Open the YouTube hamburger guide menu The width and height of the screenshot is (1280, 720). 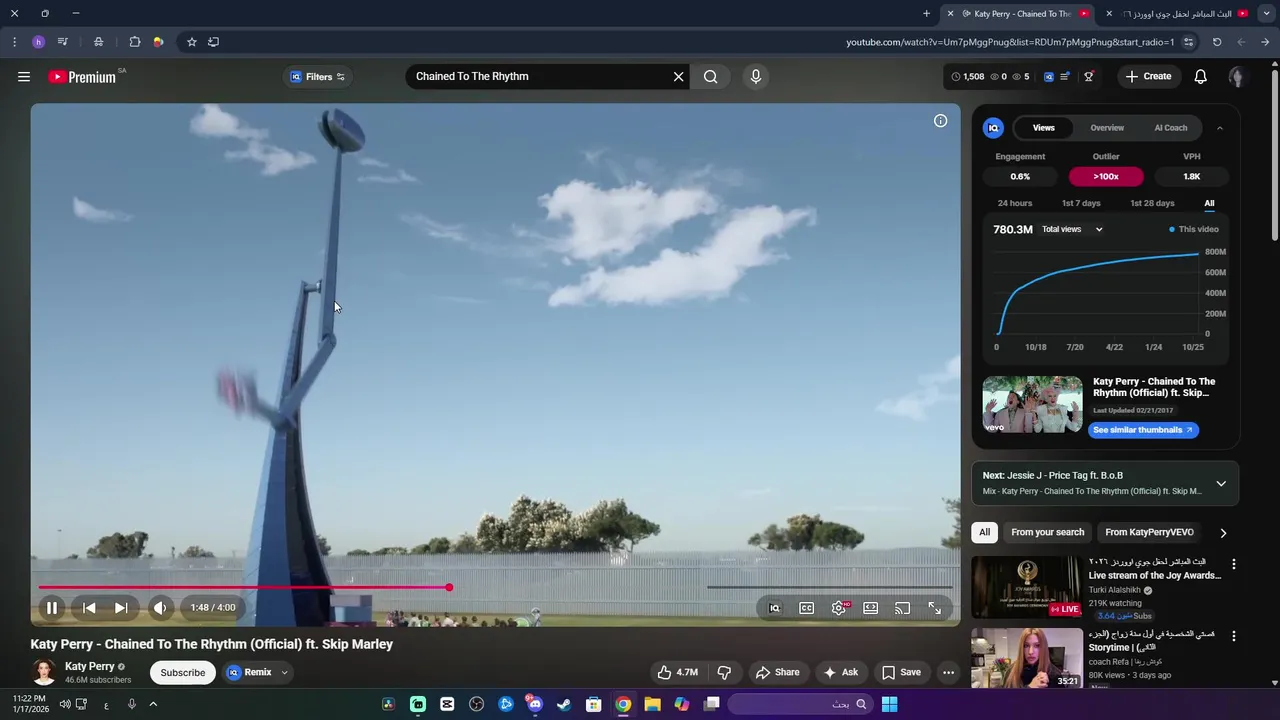24,76
